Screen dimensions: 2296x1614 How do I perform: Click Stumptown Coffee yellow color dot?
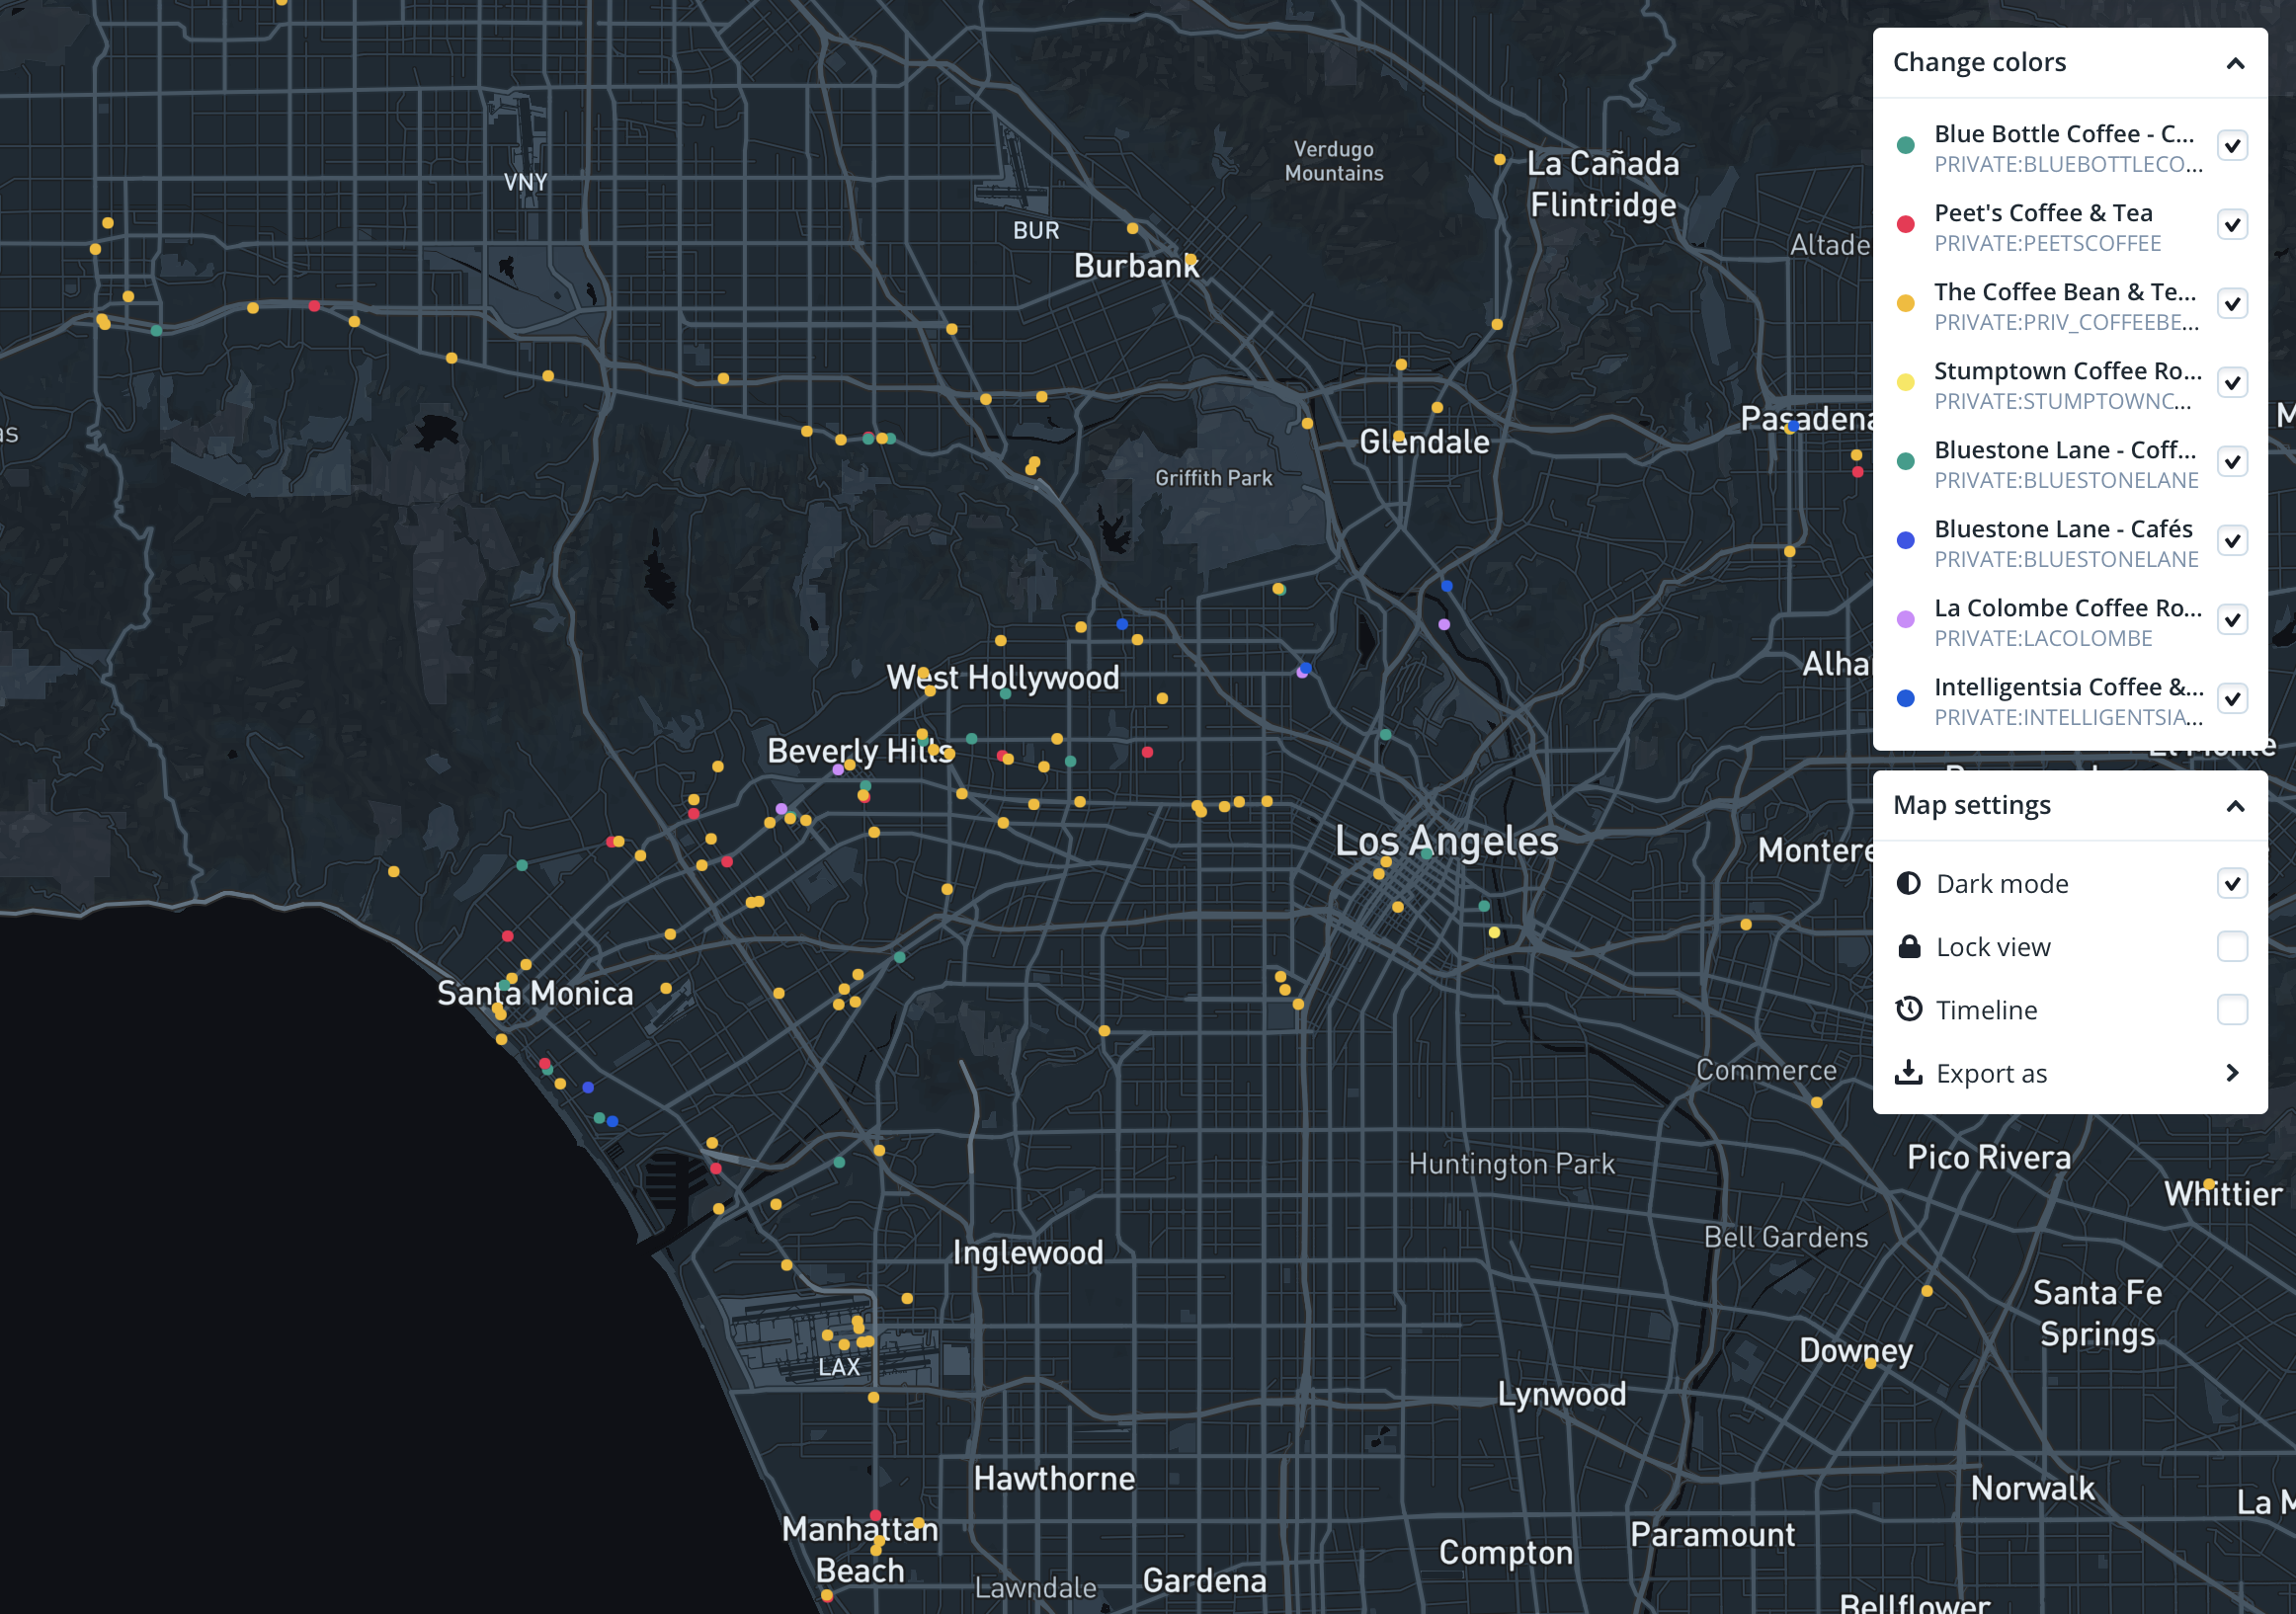coord(1905,383)
